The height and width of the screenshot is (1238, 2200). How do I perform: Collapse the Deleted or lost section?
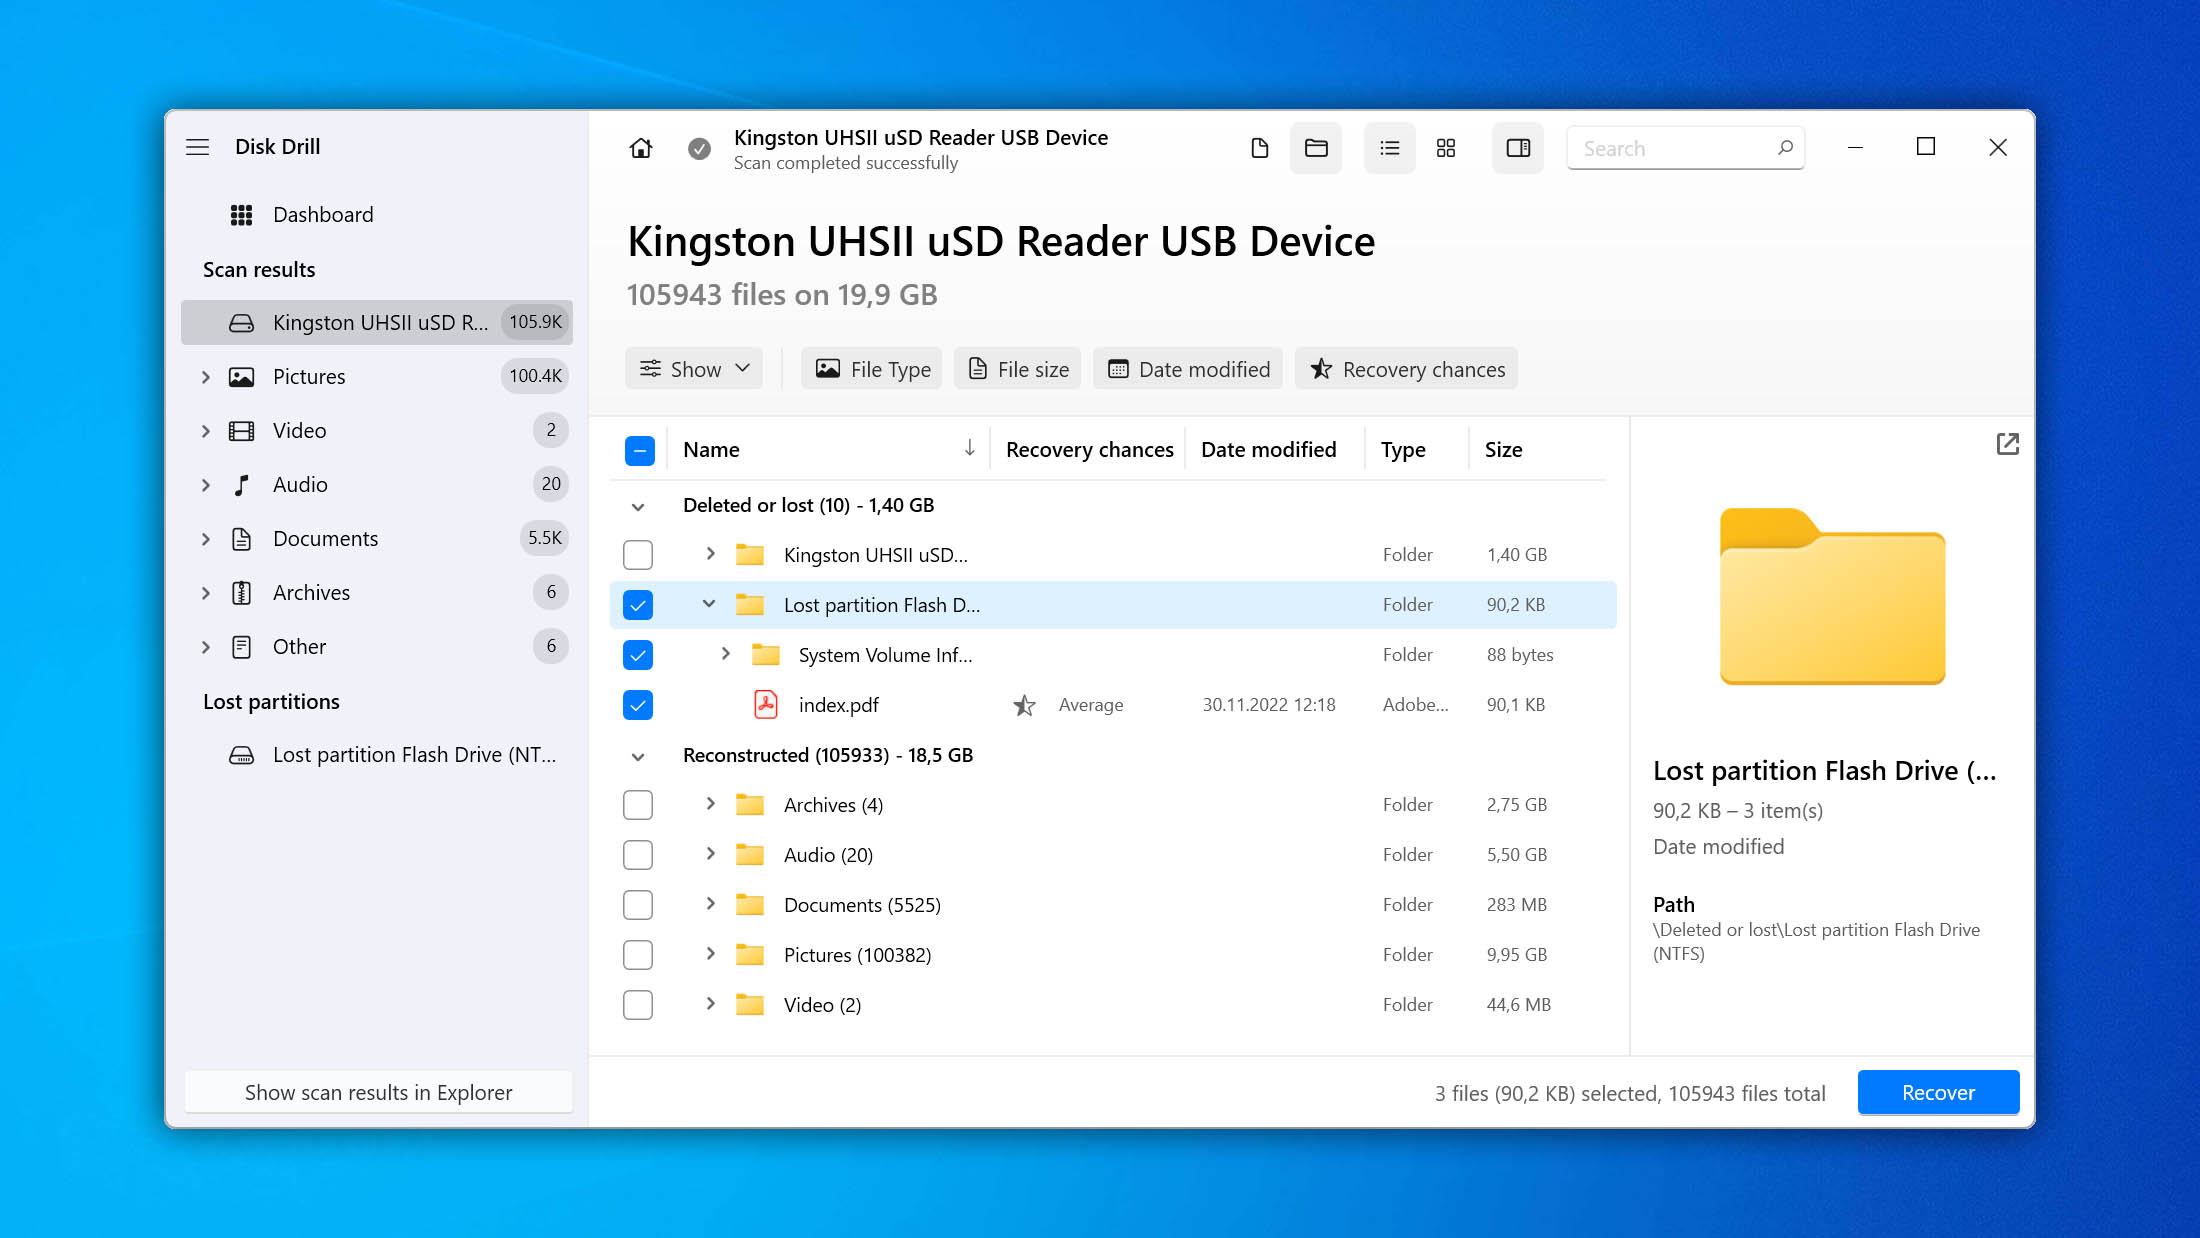coord(638,505)
